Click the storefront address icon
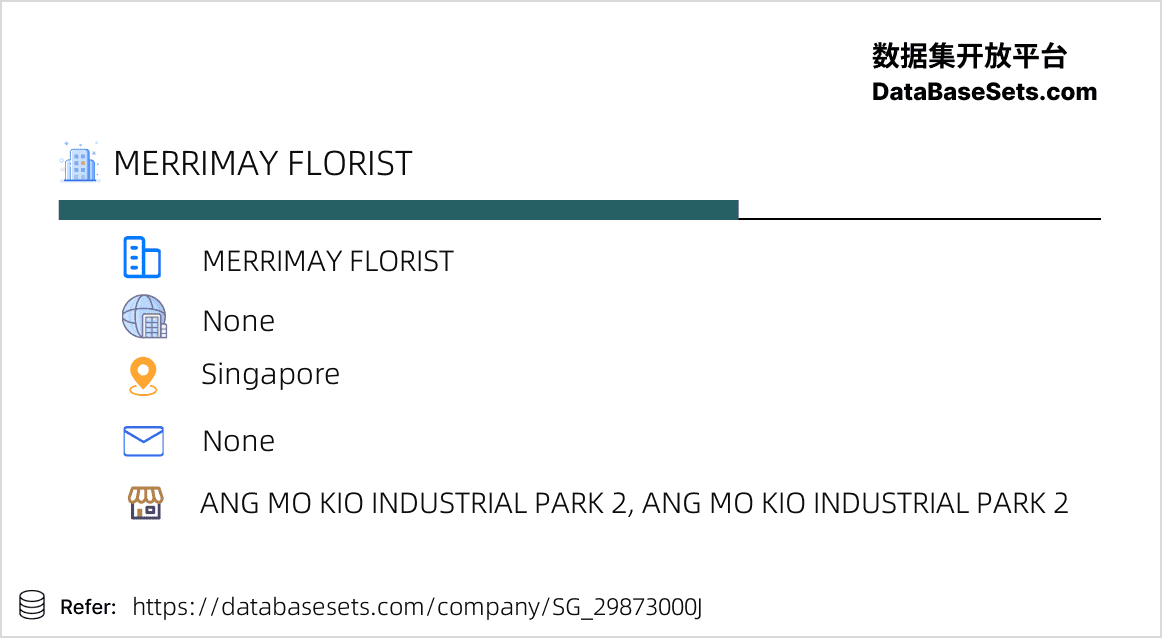 pyautogui.click(x=146, y=502)
